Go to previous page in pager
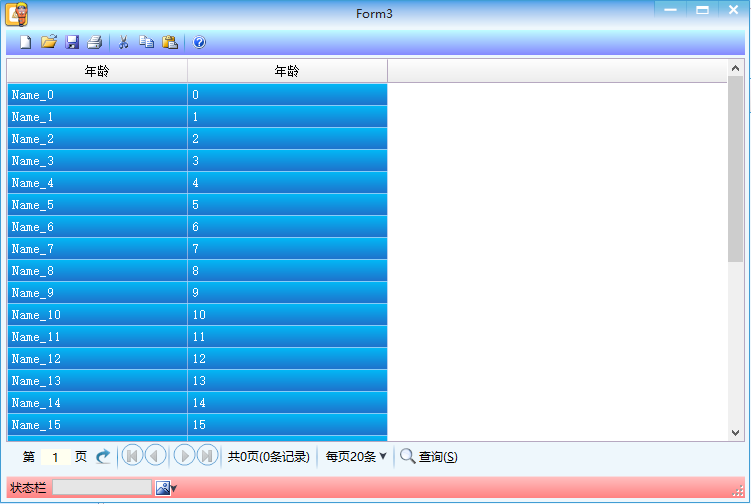The width and height of the screenshot is (751, 504). pos(155,456)
